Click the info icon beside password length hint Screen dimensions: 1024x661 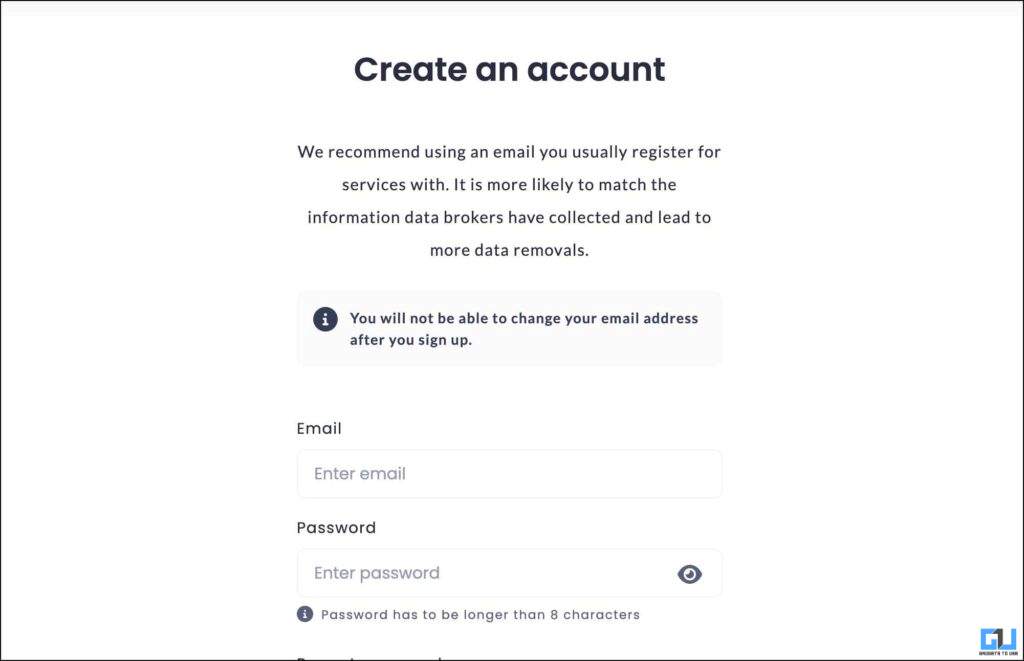(305, 614)
